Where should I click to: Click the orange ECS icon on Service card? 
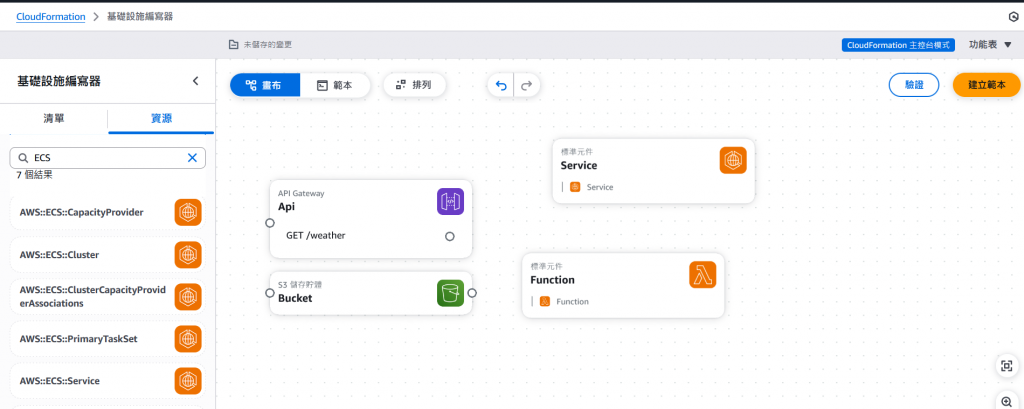tap(733, 160)
